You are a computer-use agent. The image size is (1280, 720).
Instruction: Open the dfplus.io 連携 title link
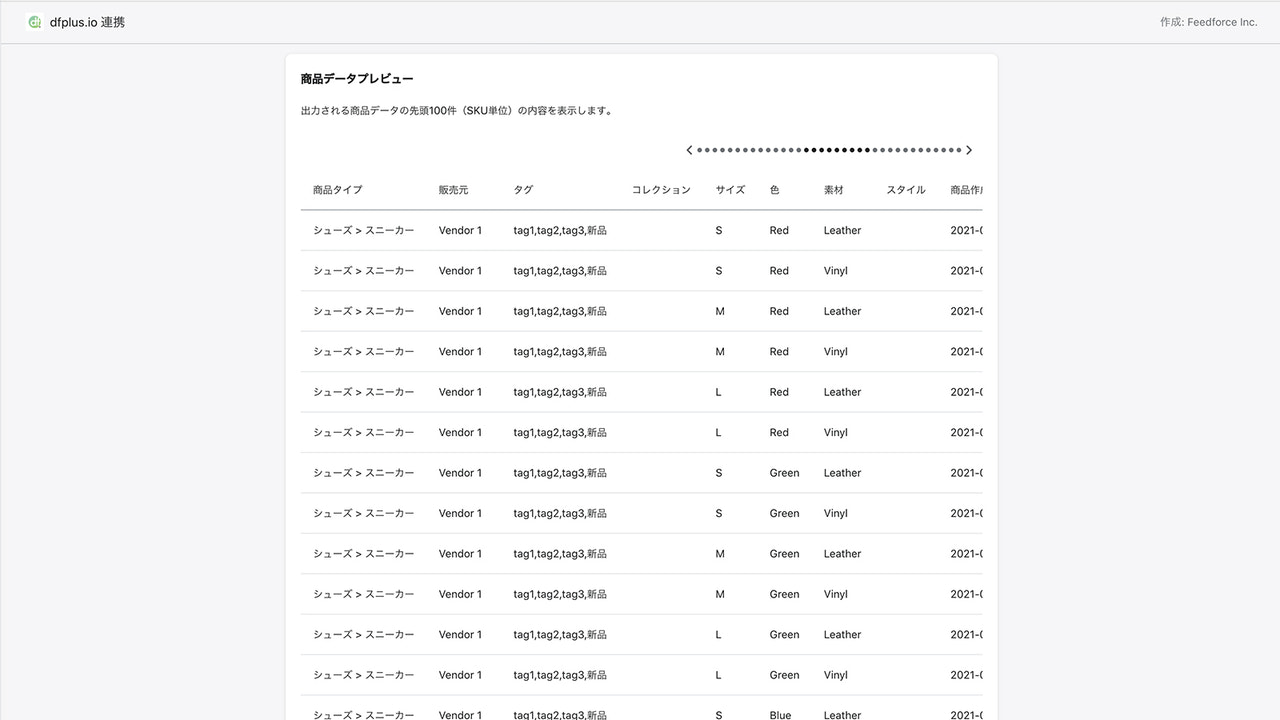click(x=86, y=21)
